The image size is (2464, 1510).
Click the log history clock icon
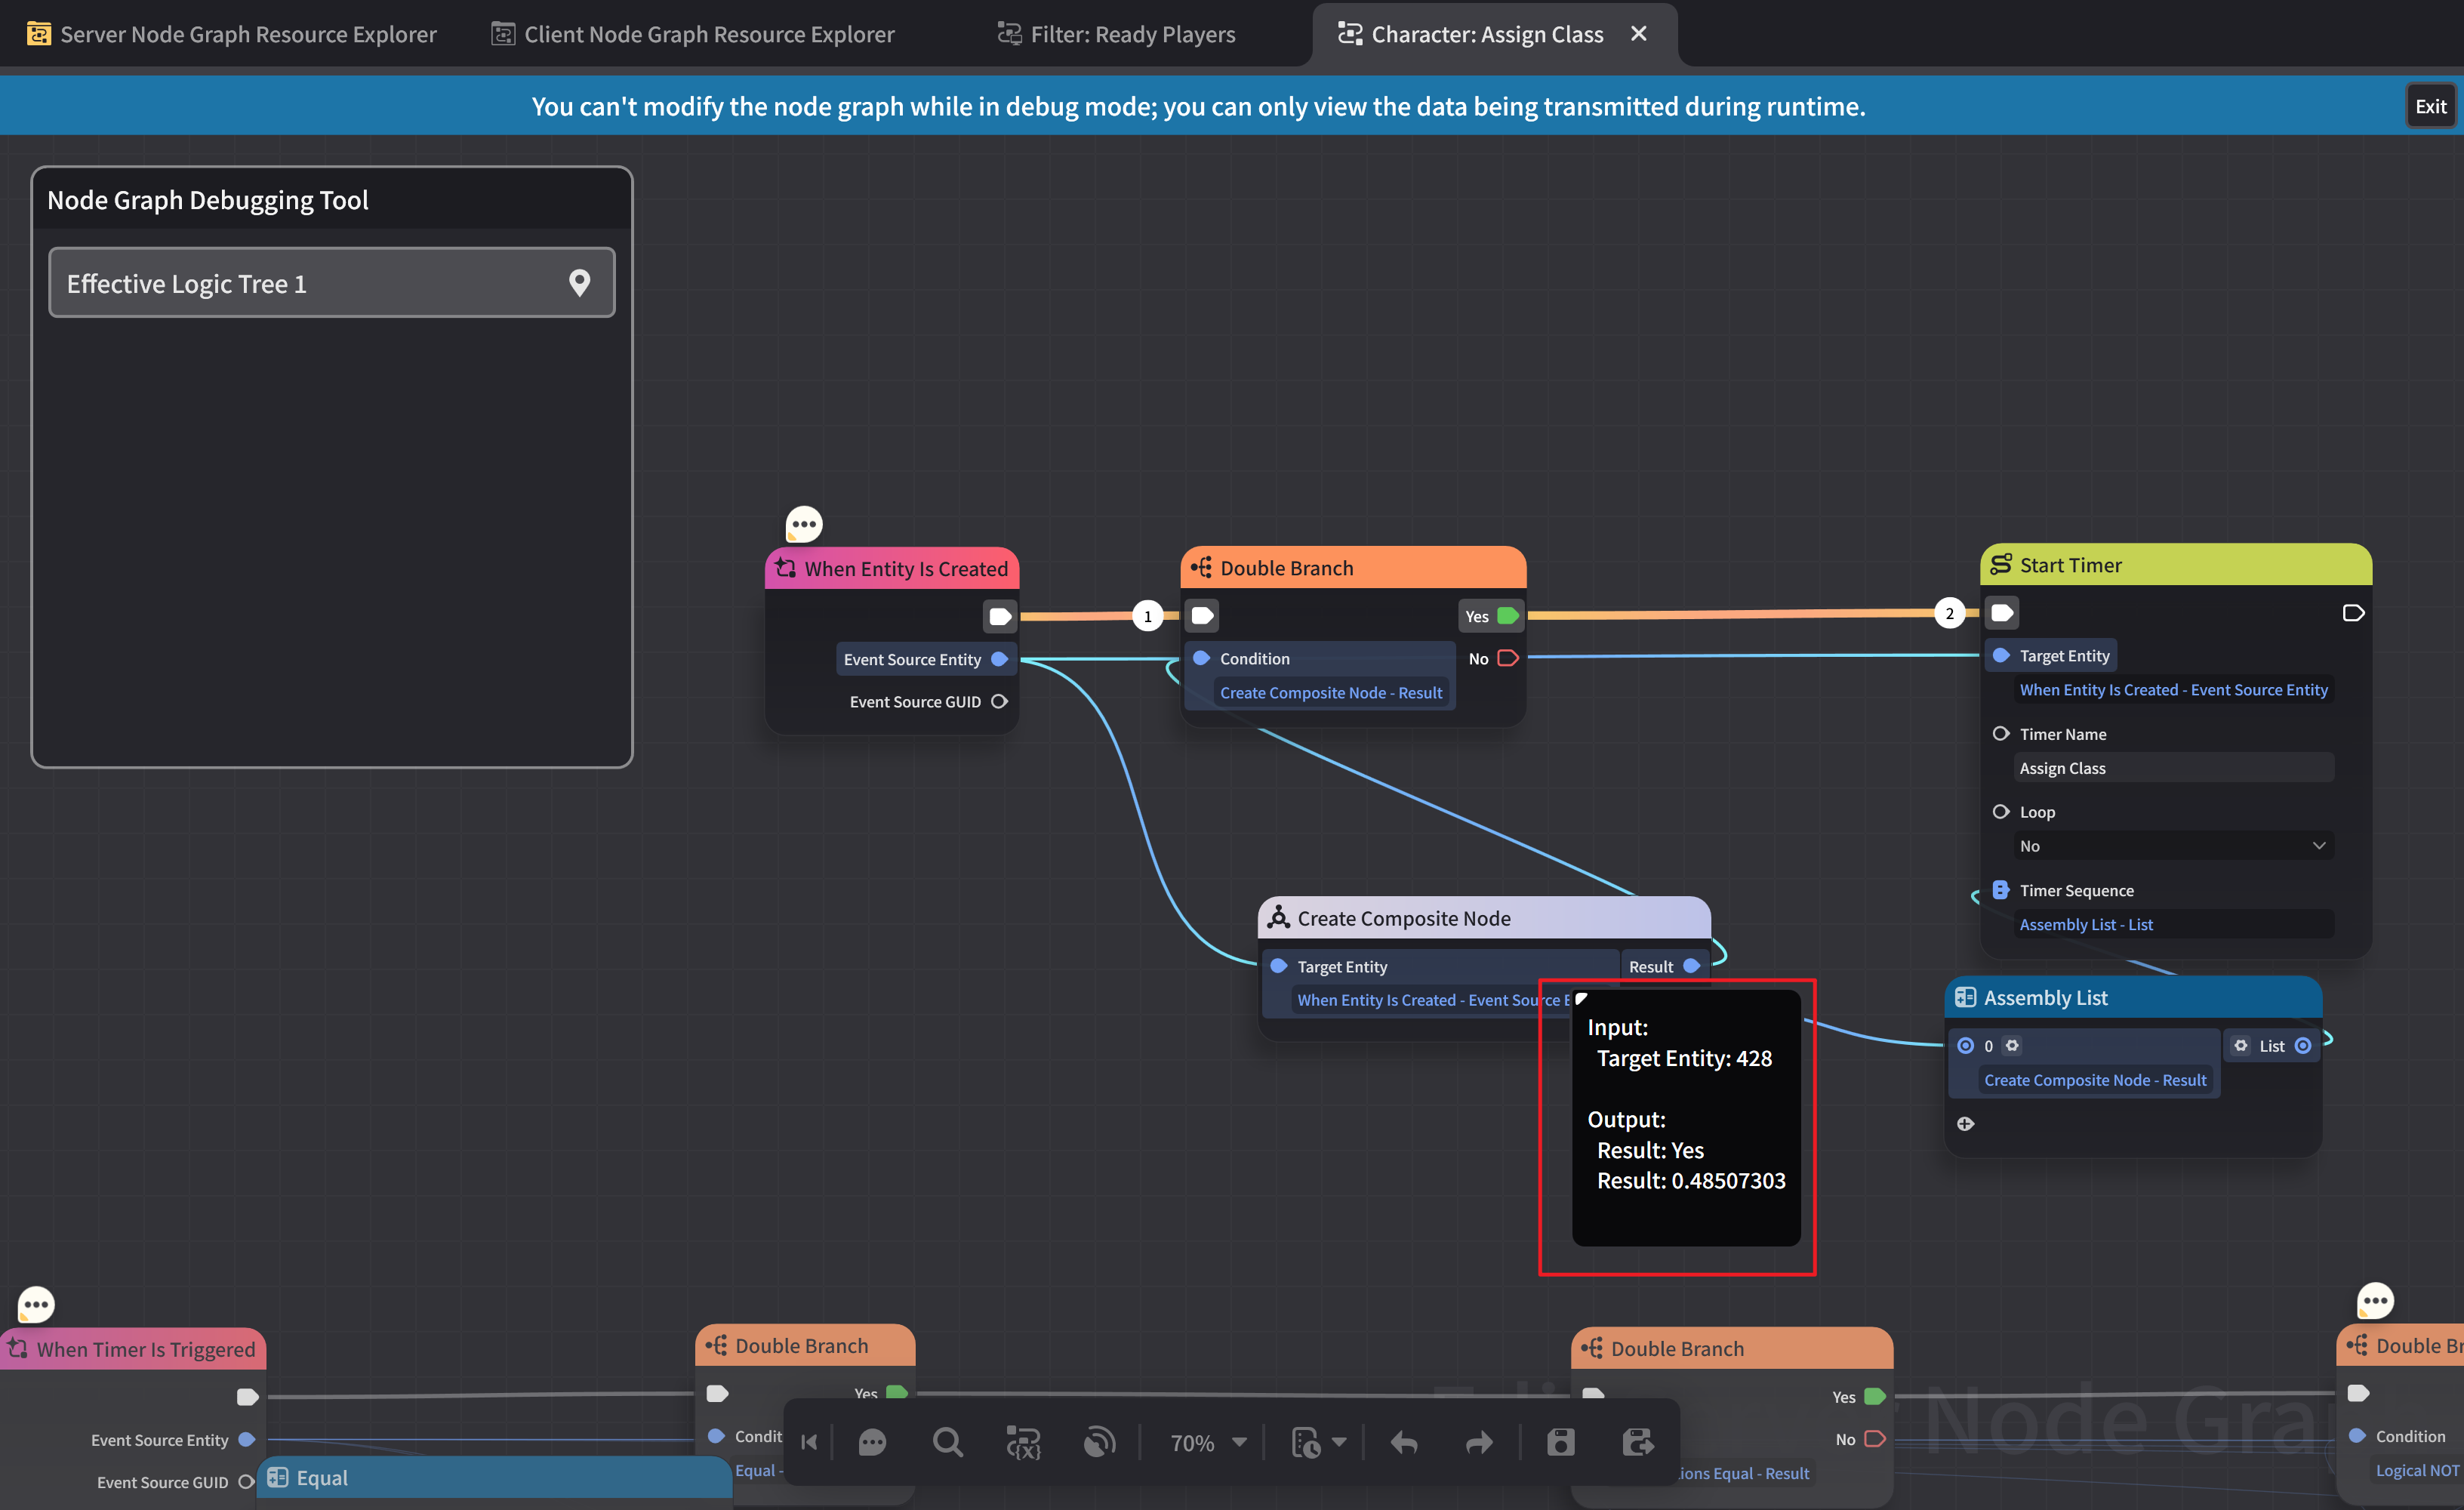(x=1306, y=1442)
